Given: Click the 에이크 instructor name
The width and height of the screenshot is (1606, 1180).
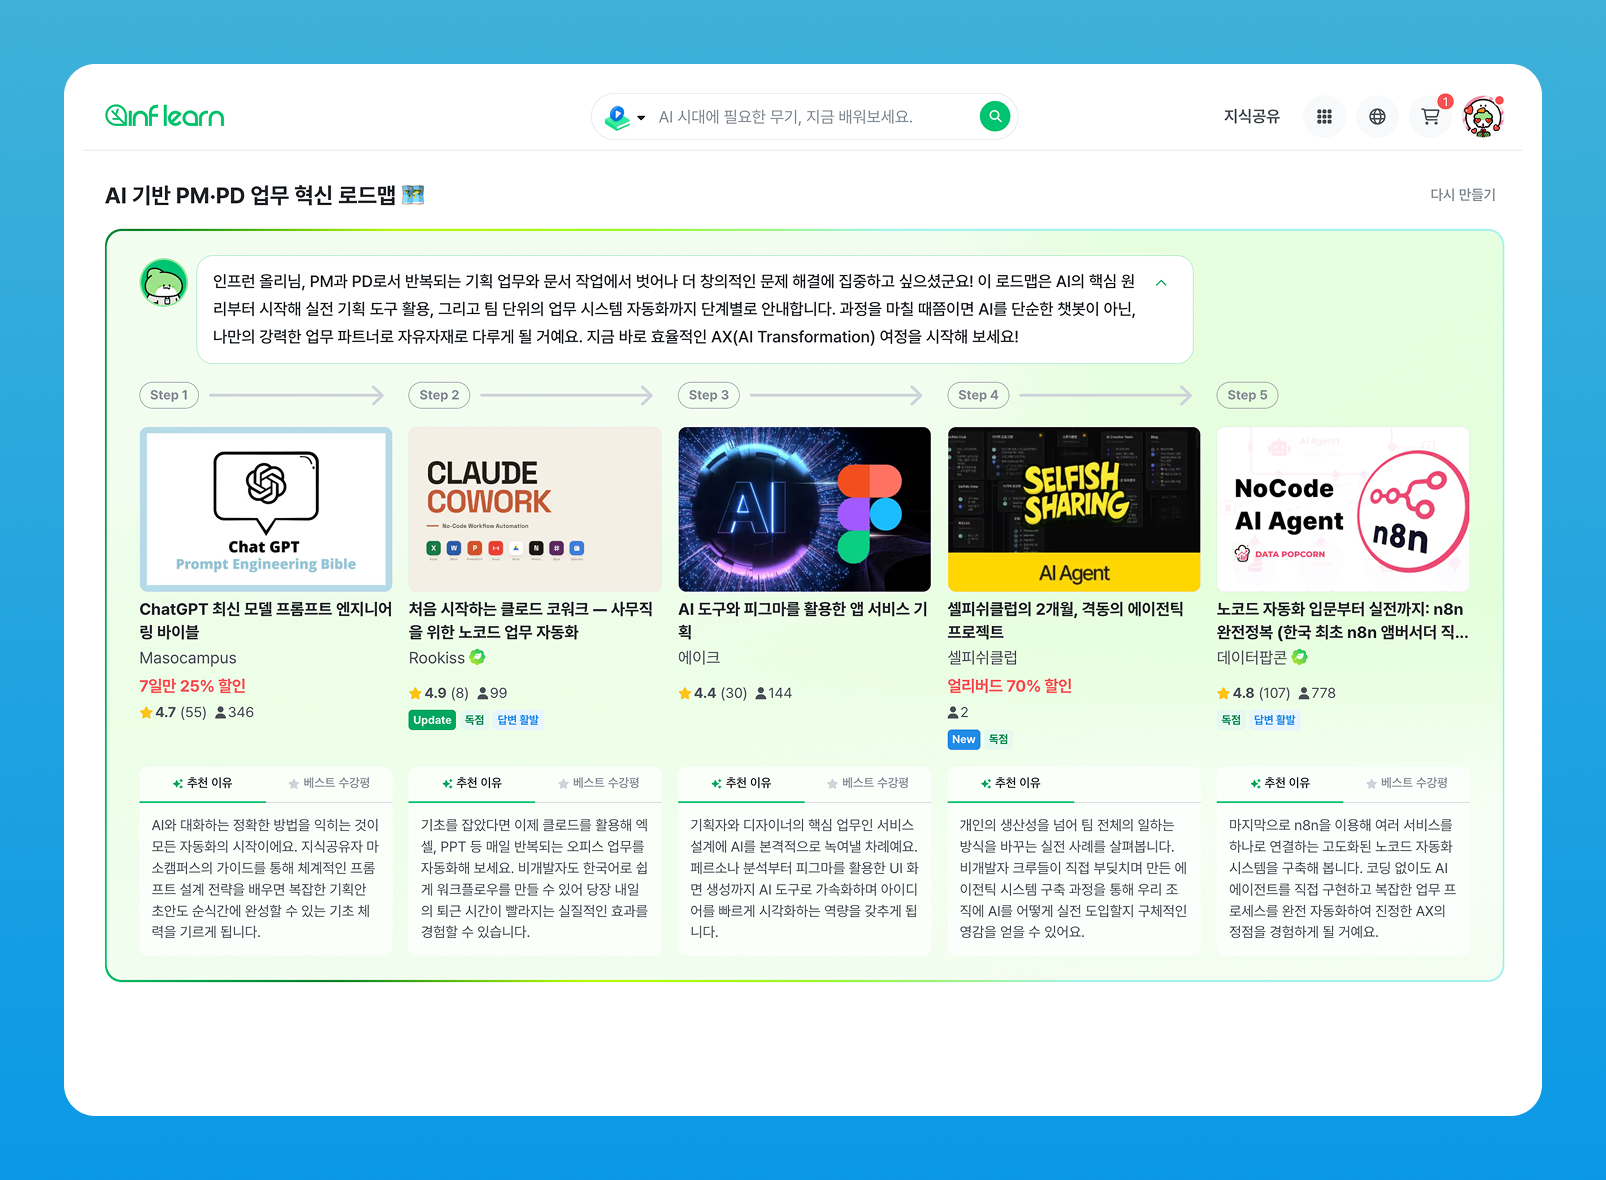Looking at the screenshot, I should [x=699, y=658].
